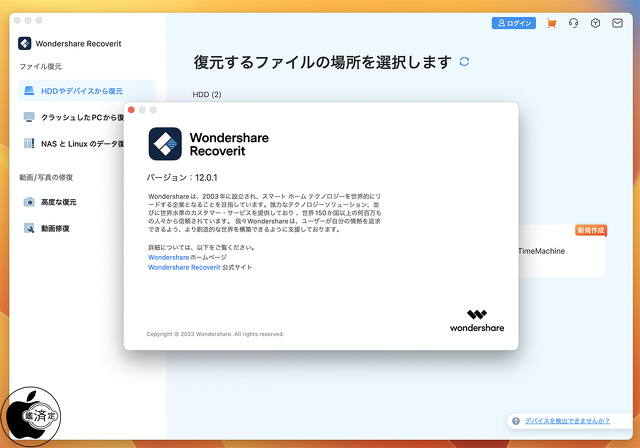Click the HDD drive icon in the sidebar
This screenshot has width=640, height=448.
[29, 91]
